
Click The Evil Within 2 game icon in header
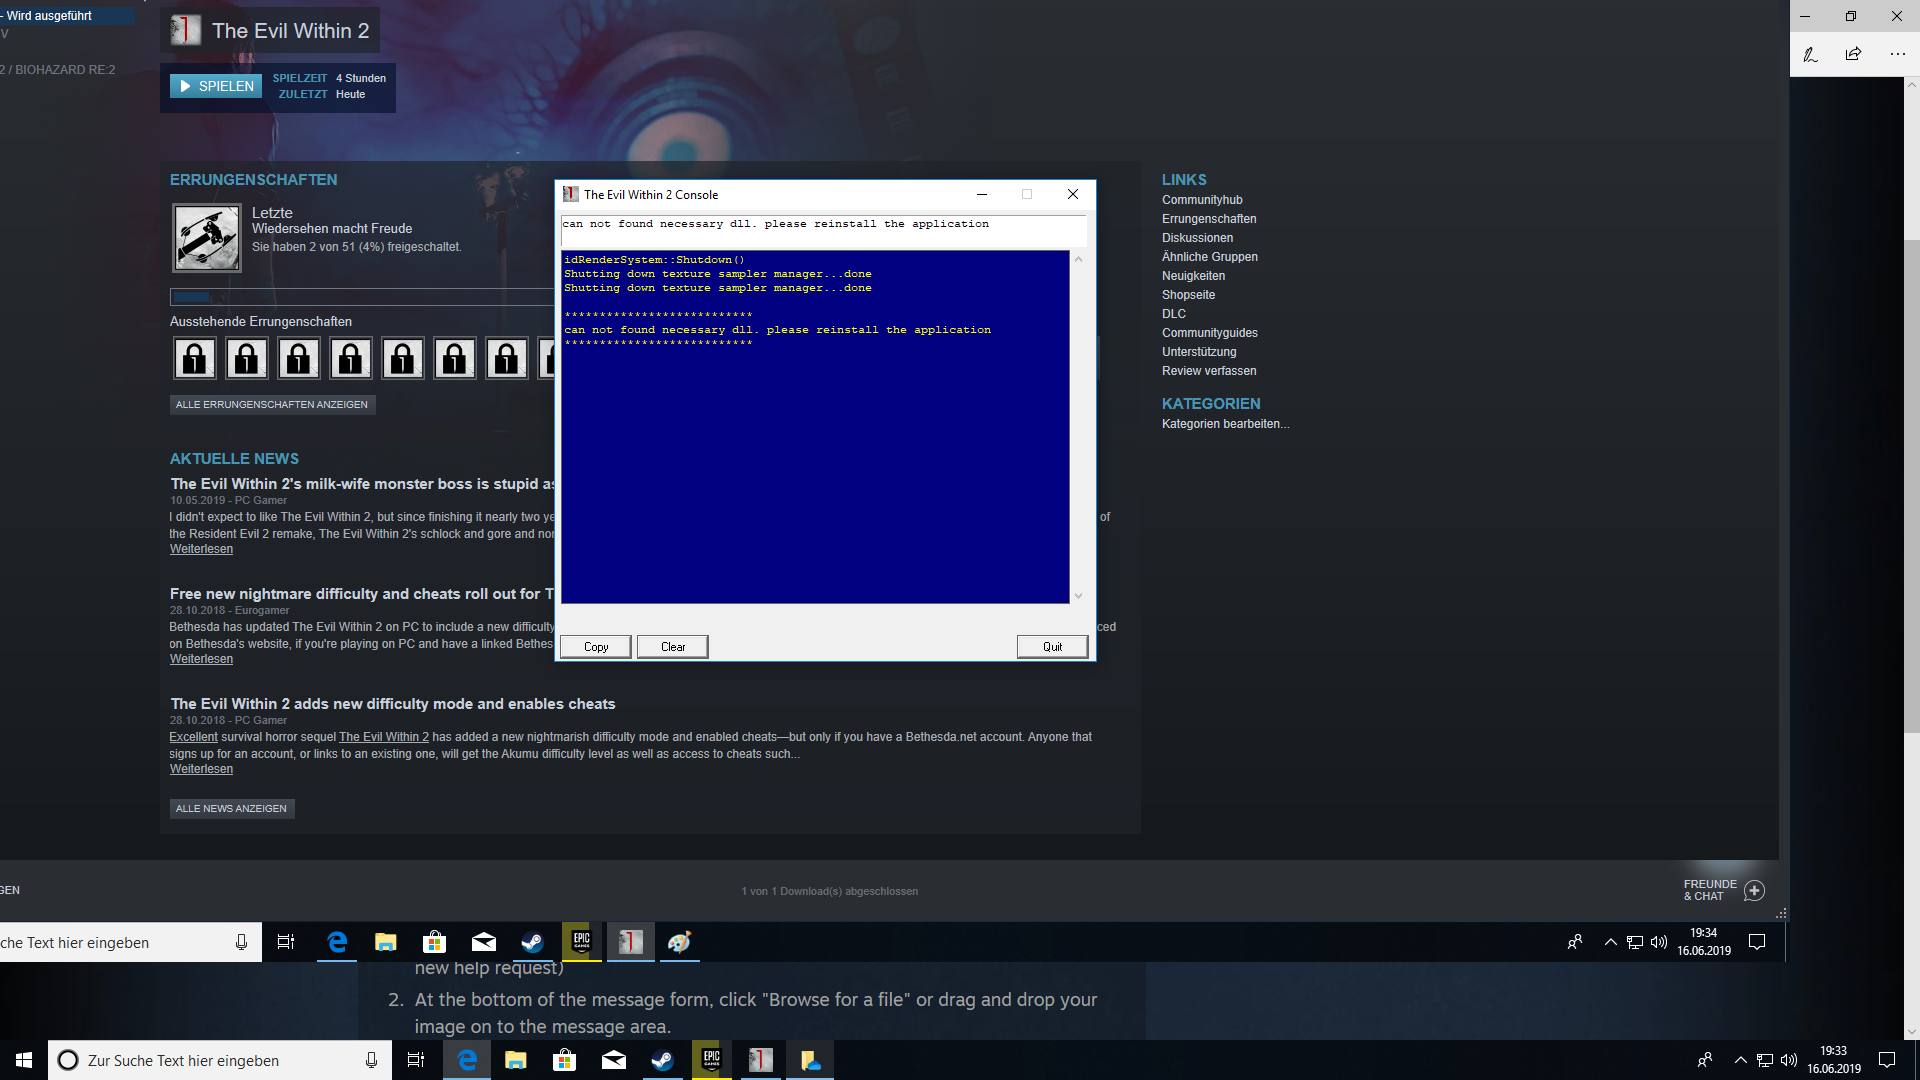tap(185, 30)
